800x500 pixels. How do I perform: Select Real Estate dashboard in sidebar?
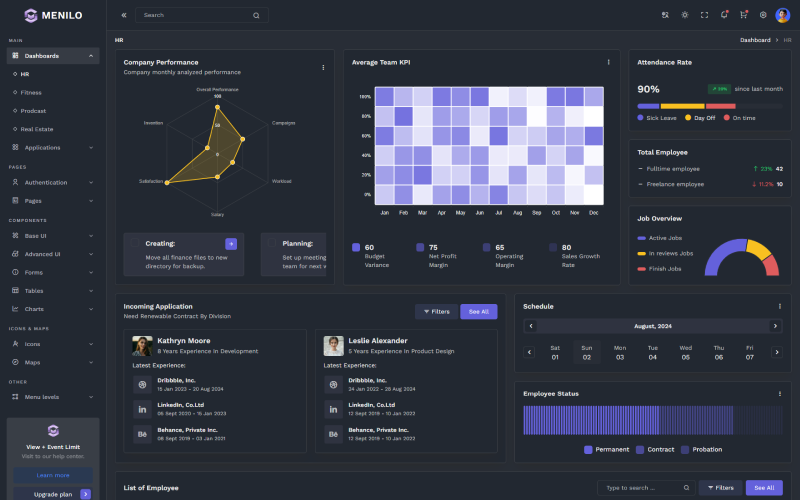click(37, 128)
